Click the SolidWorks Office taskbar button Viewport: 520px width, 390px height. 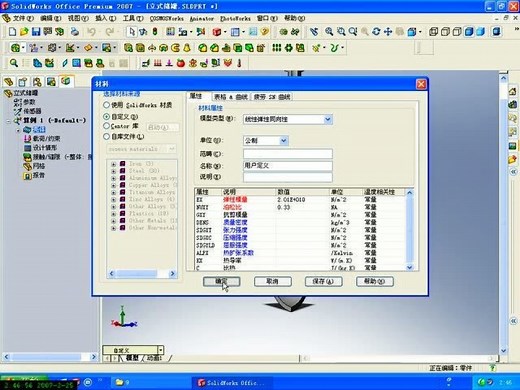click(232, 383)
